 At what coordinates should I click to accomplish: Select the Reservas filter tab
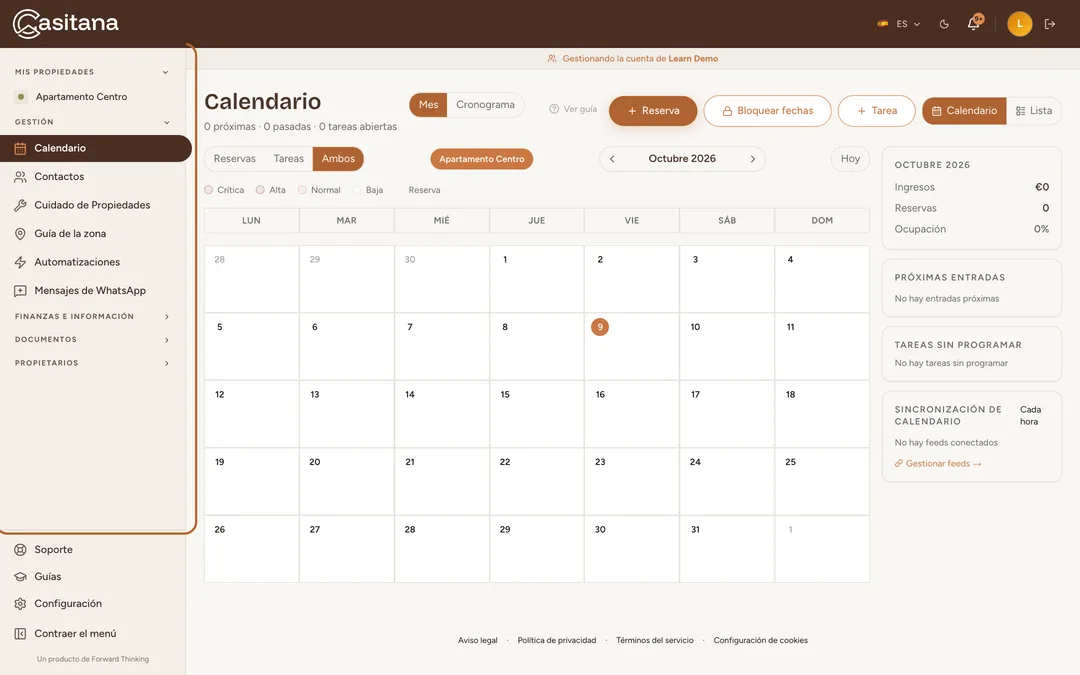(x=235, y=158)
